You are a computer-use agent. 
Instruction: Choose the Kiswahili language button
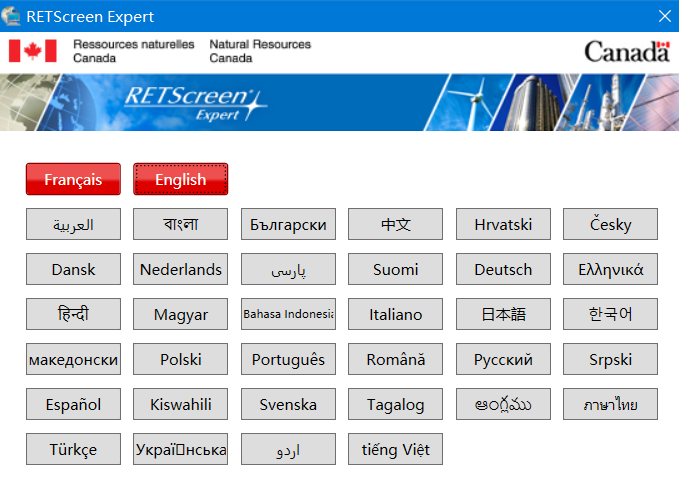pos(181,404)
